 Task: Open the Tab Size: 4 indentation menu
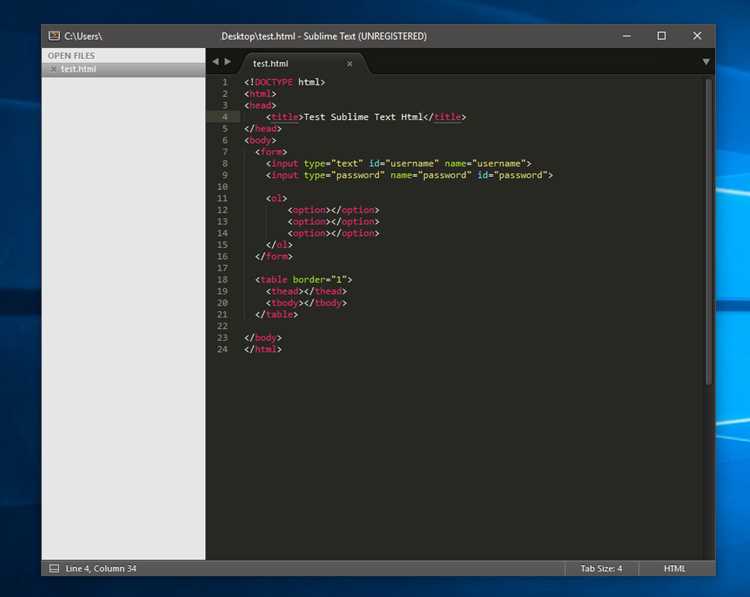[x=601, y=568]
